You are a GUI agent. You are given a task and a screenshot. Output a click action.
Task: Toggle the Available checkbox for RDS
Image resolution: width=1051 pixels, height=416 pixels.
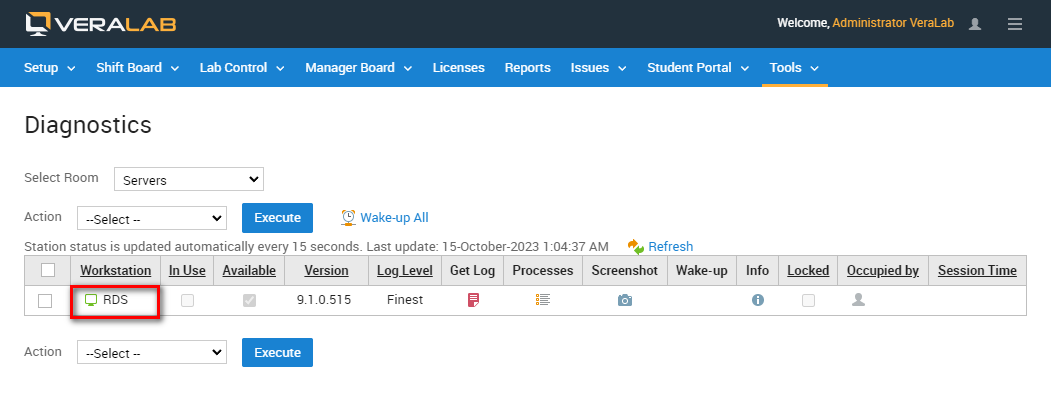click(249, 301)
